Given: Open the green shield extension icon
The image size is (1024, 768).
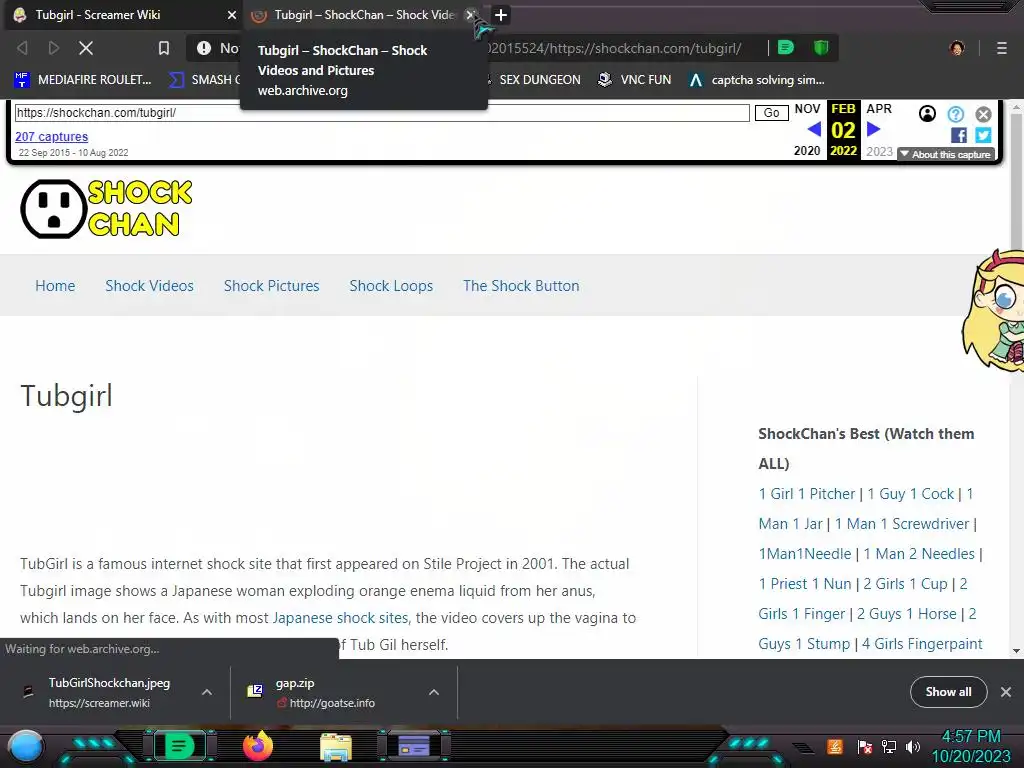Looking at the screenshot, I should pos(821,48).
